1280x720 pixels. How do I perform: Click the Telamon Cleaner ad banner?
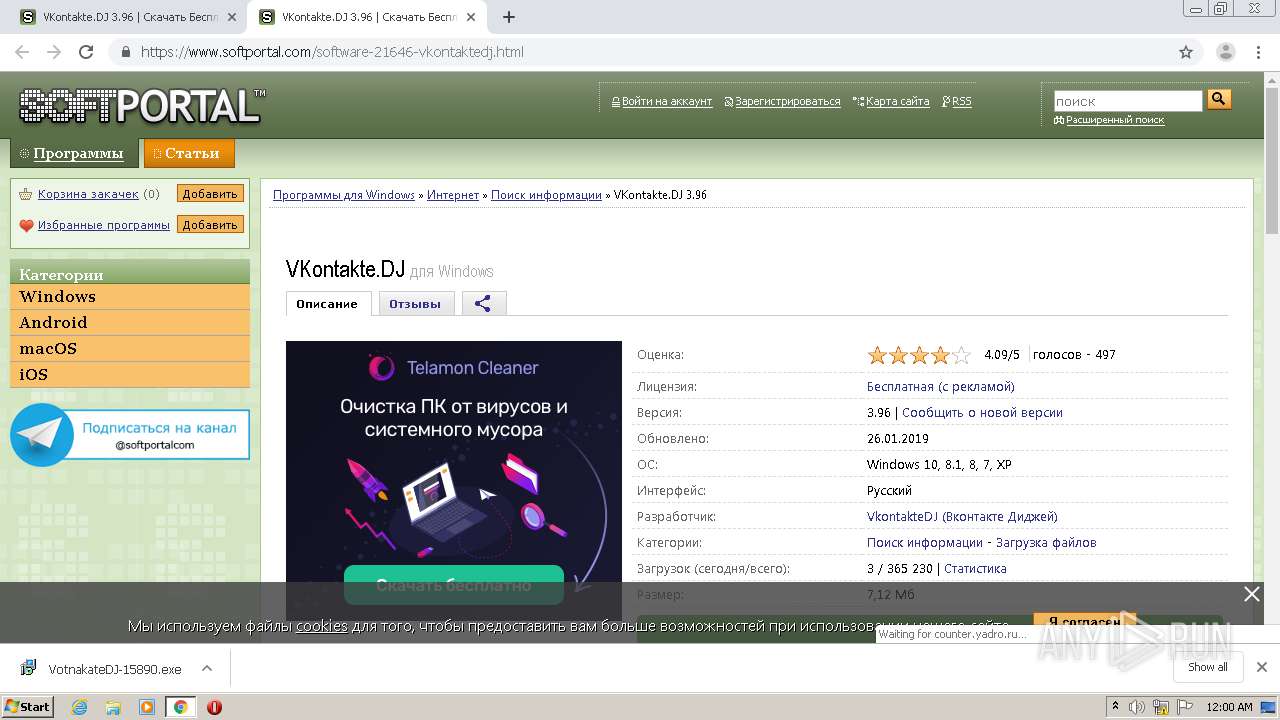tap(454, 480)
